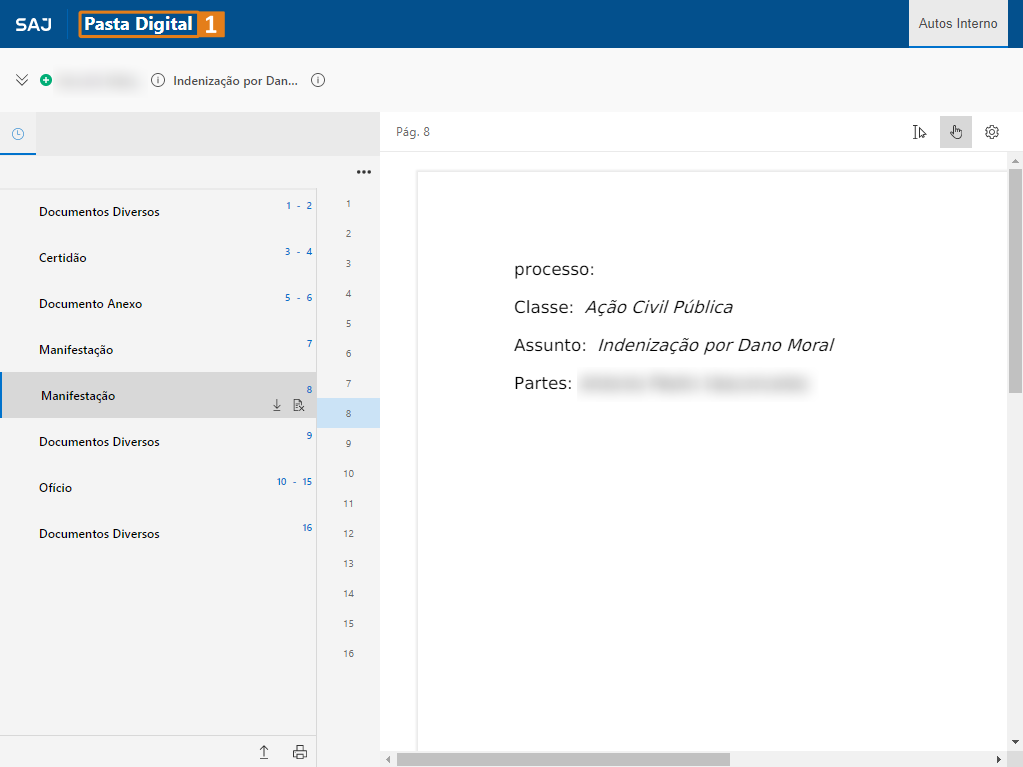Download the selected Manifestação document

pyautogui.click(x=277, y=406)
